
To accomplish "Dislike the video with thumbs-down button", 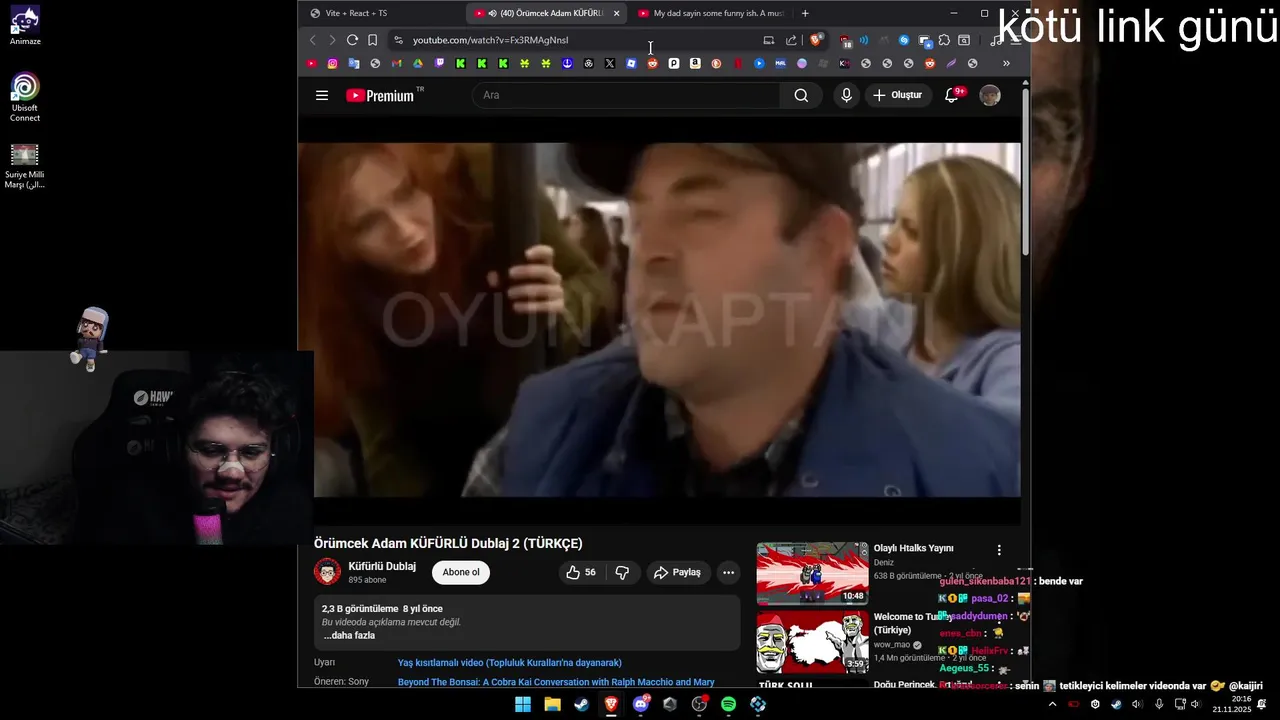I will (622, 572).
